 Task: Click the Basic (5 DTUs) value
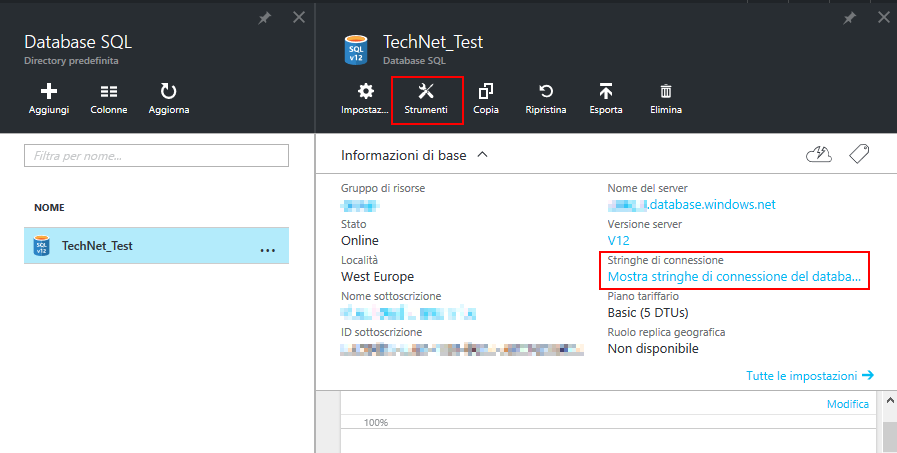(648, 313)
